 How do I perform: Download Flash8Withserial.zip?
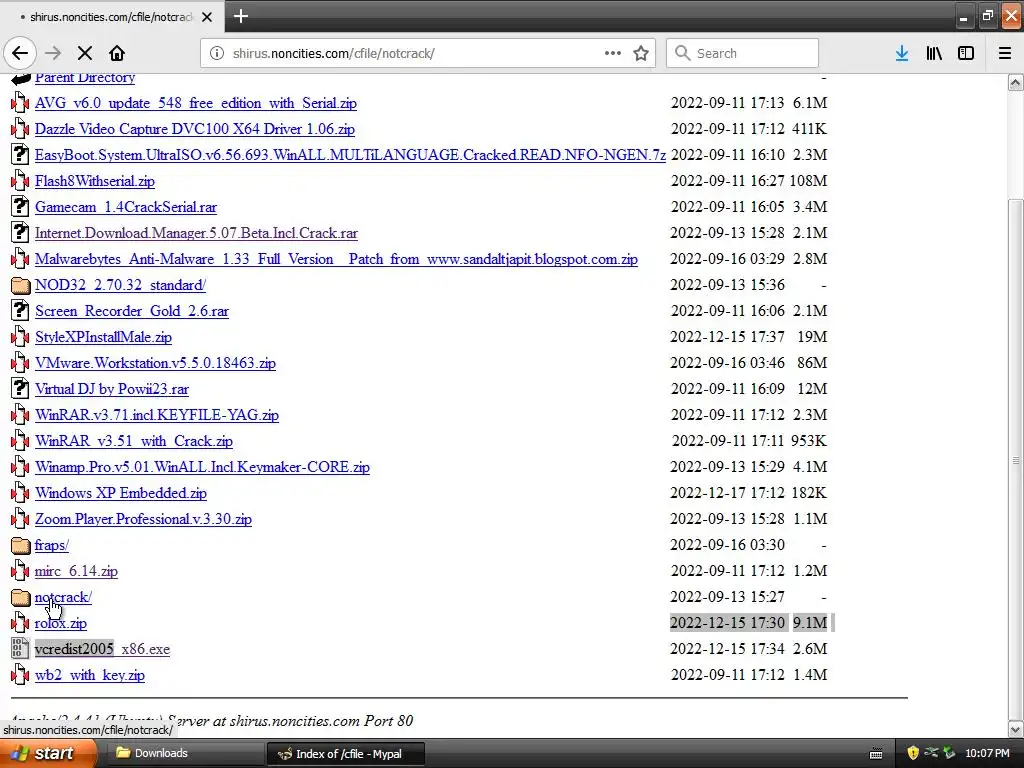[95, 181]
